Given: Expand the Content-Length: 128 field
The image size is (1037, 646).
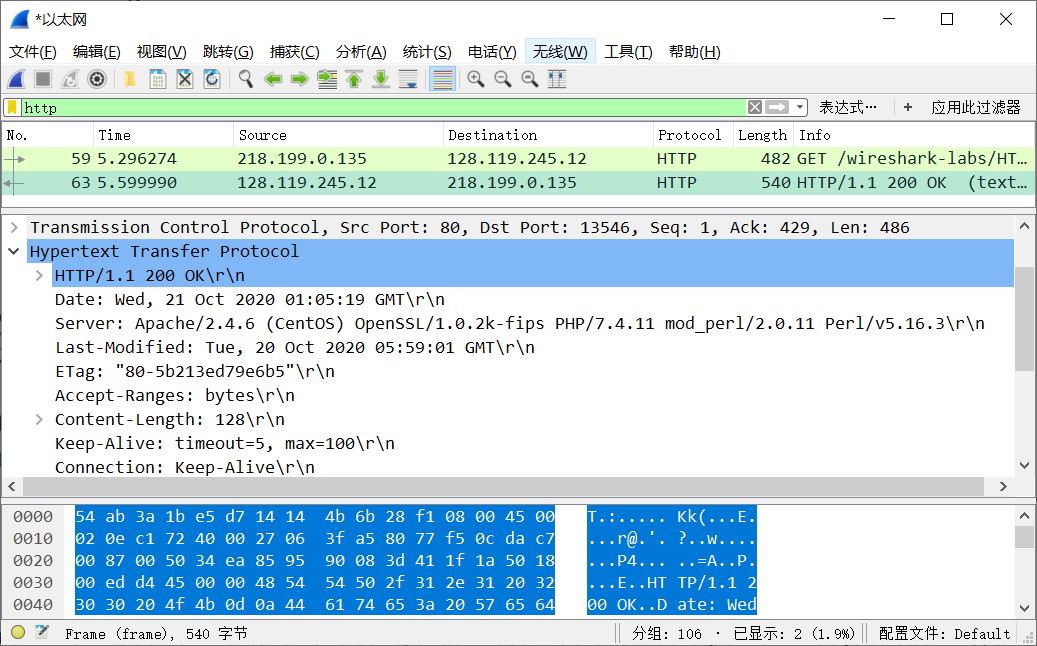Looking at the screenshot, I should (x=39, y=419).
